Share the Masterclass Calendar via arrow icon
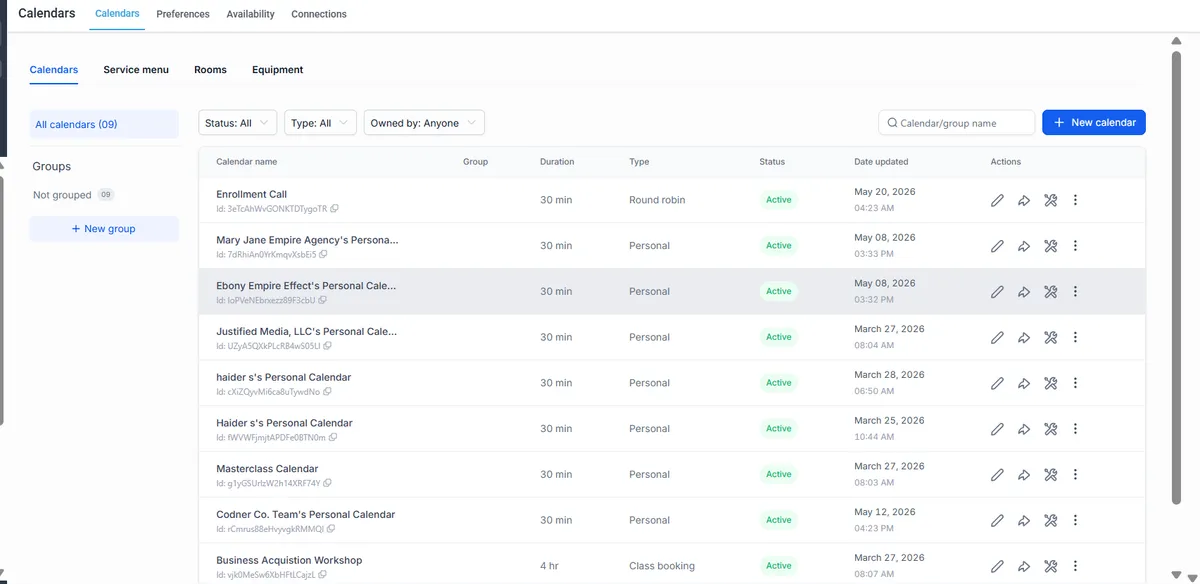This screenshot has width=1200, height=584. click(1024, 475)
